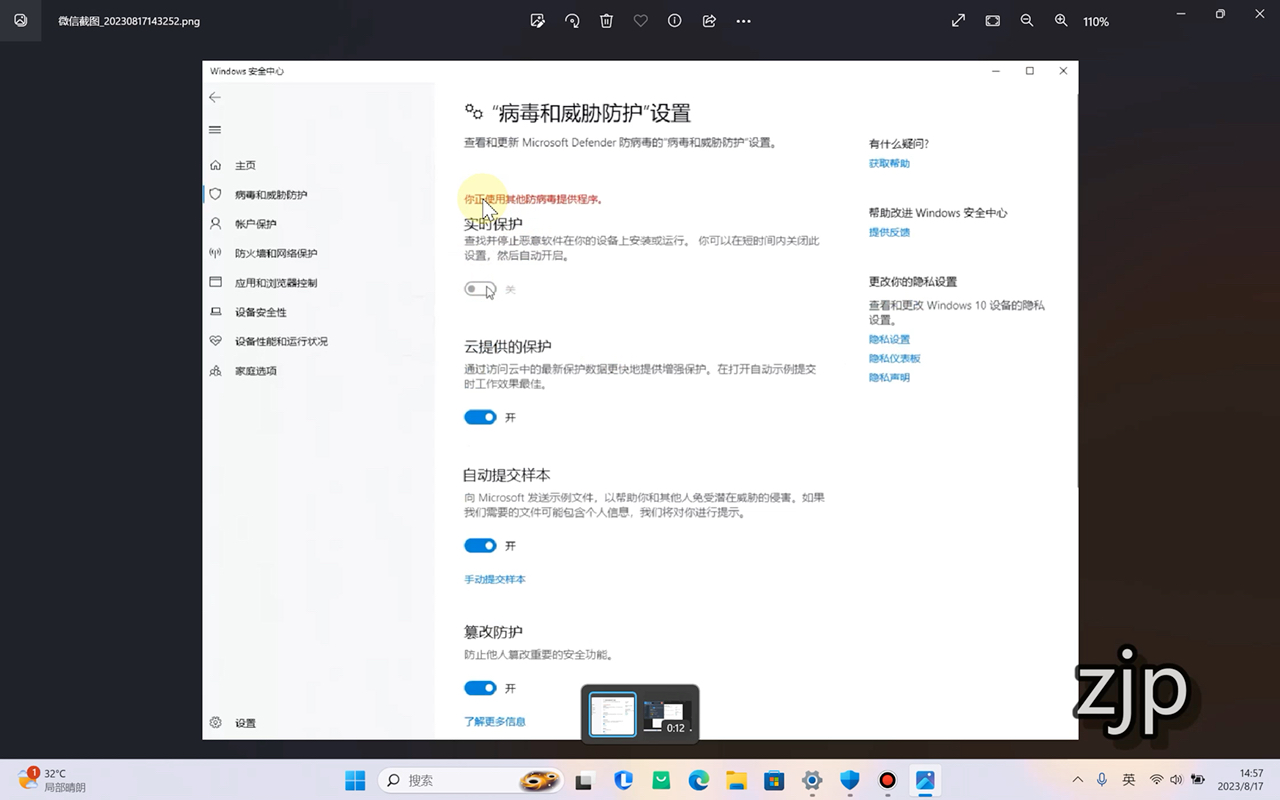Viewport: 1280px width, 800px height.
Task: Click the red 你正使用其他防病毒提供程序 text
Action: point(533,199)
